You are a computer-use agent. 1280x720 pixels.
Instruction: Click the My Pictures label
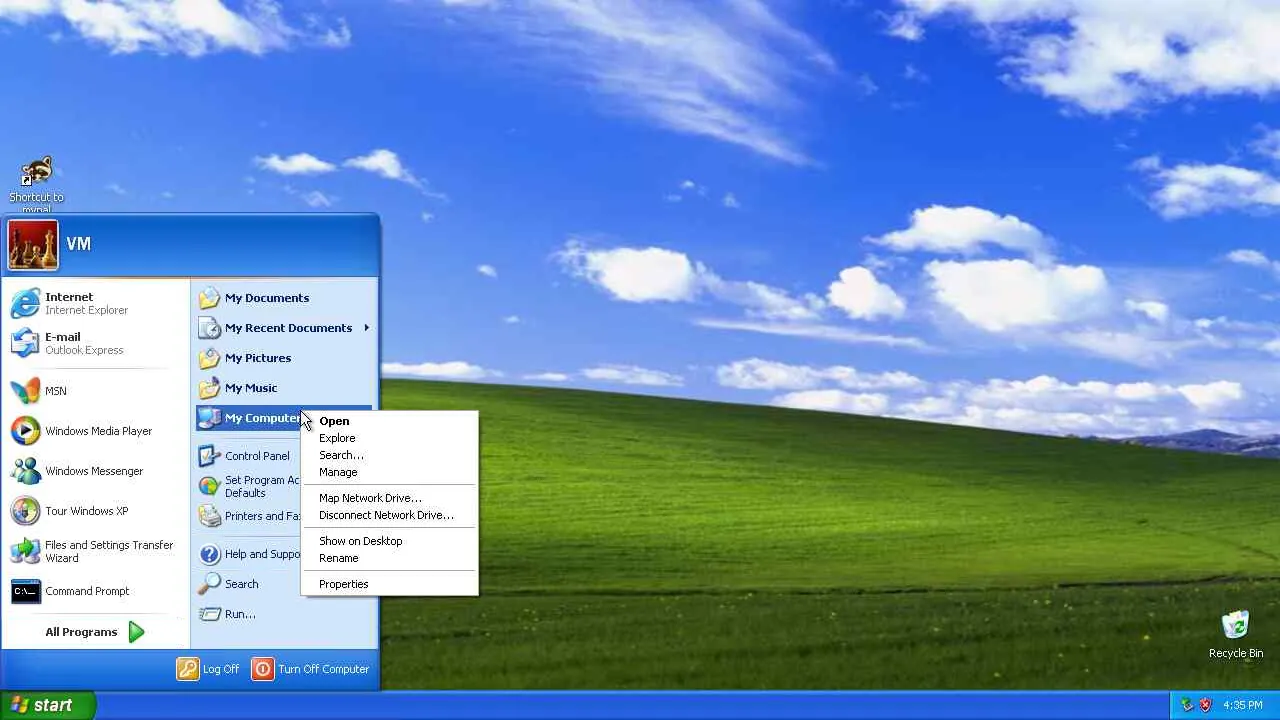point(258,358)
